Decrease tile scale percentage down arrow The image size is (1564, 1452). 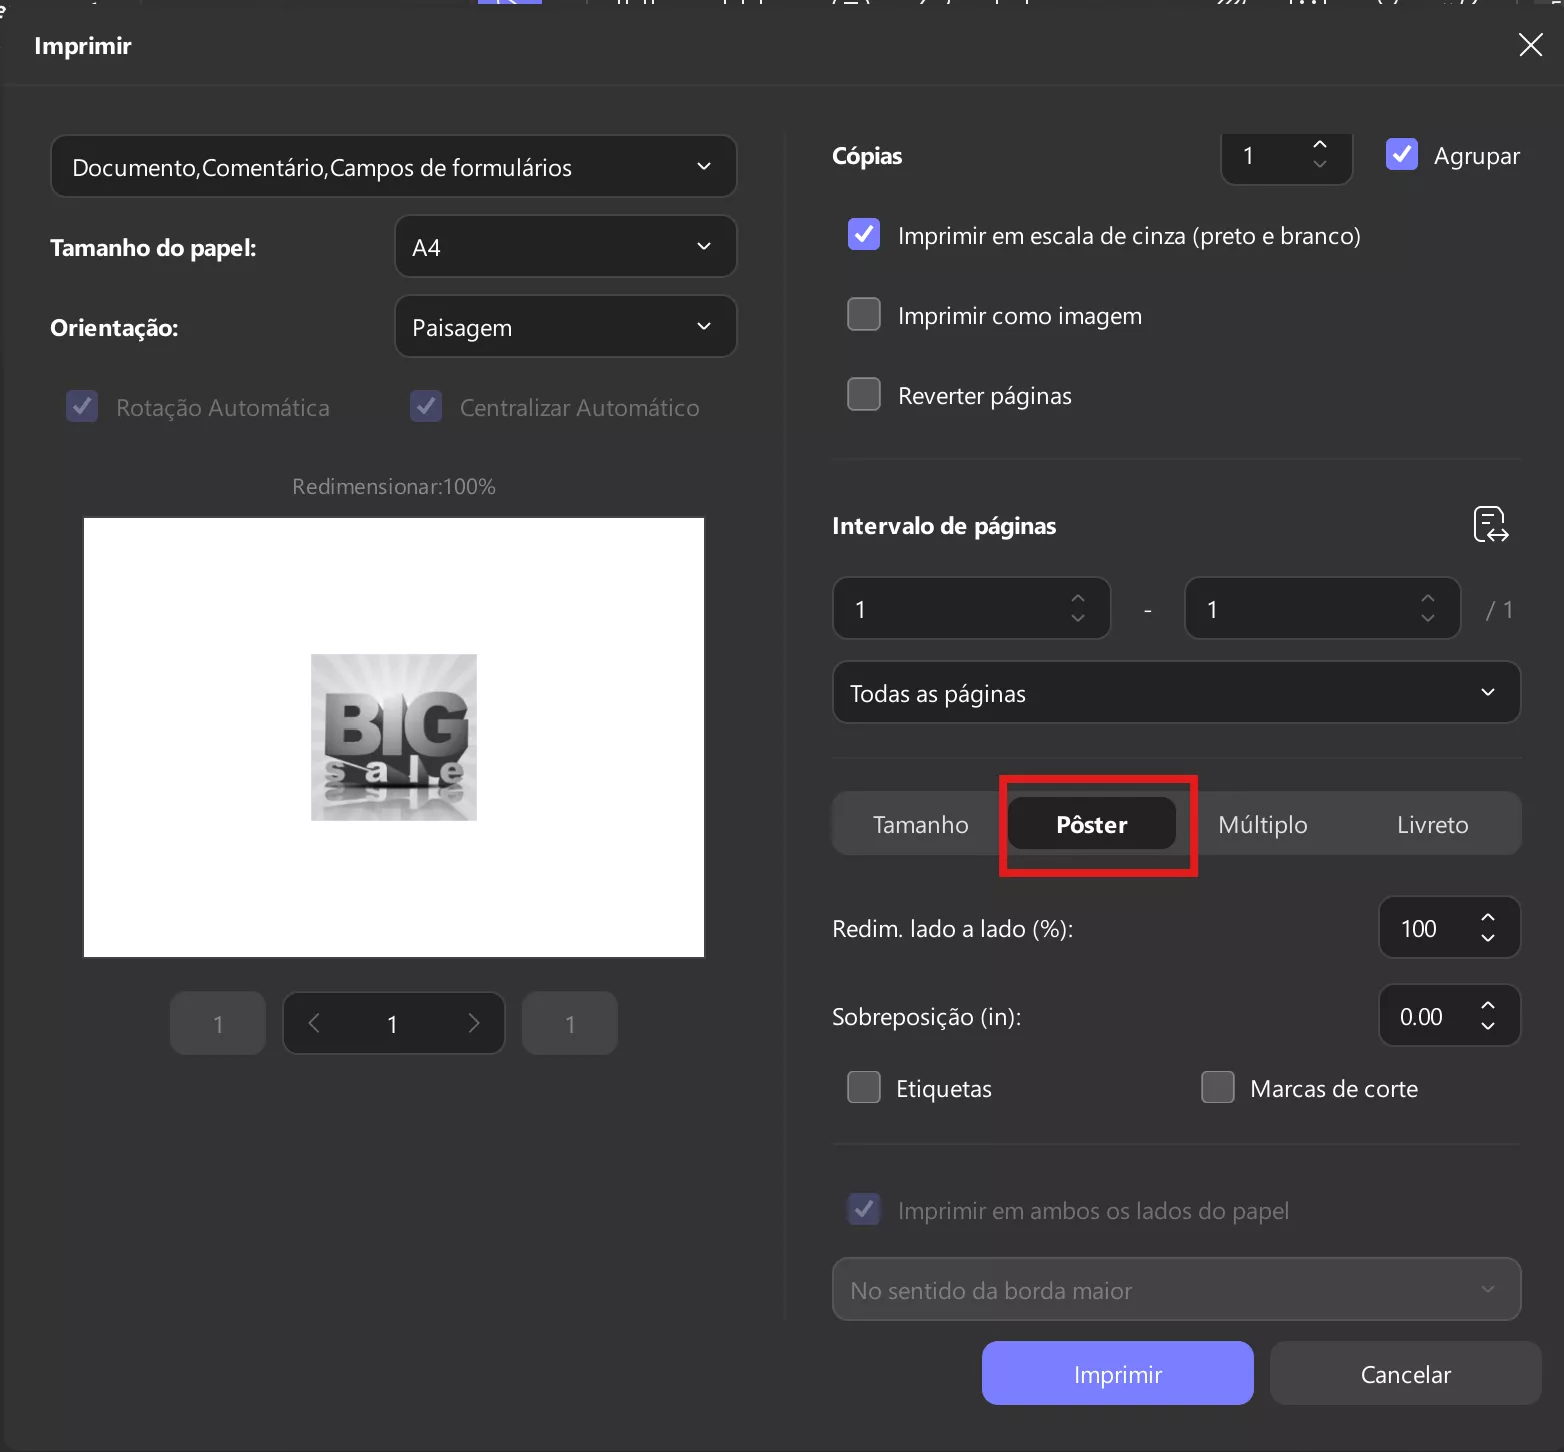[1488, 938]
